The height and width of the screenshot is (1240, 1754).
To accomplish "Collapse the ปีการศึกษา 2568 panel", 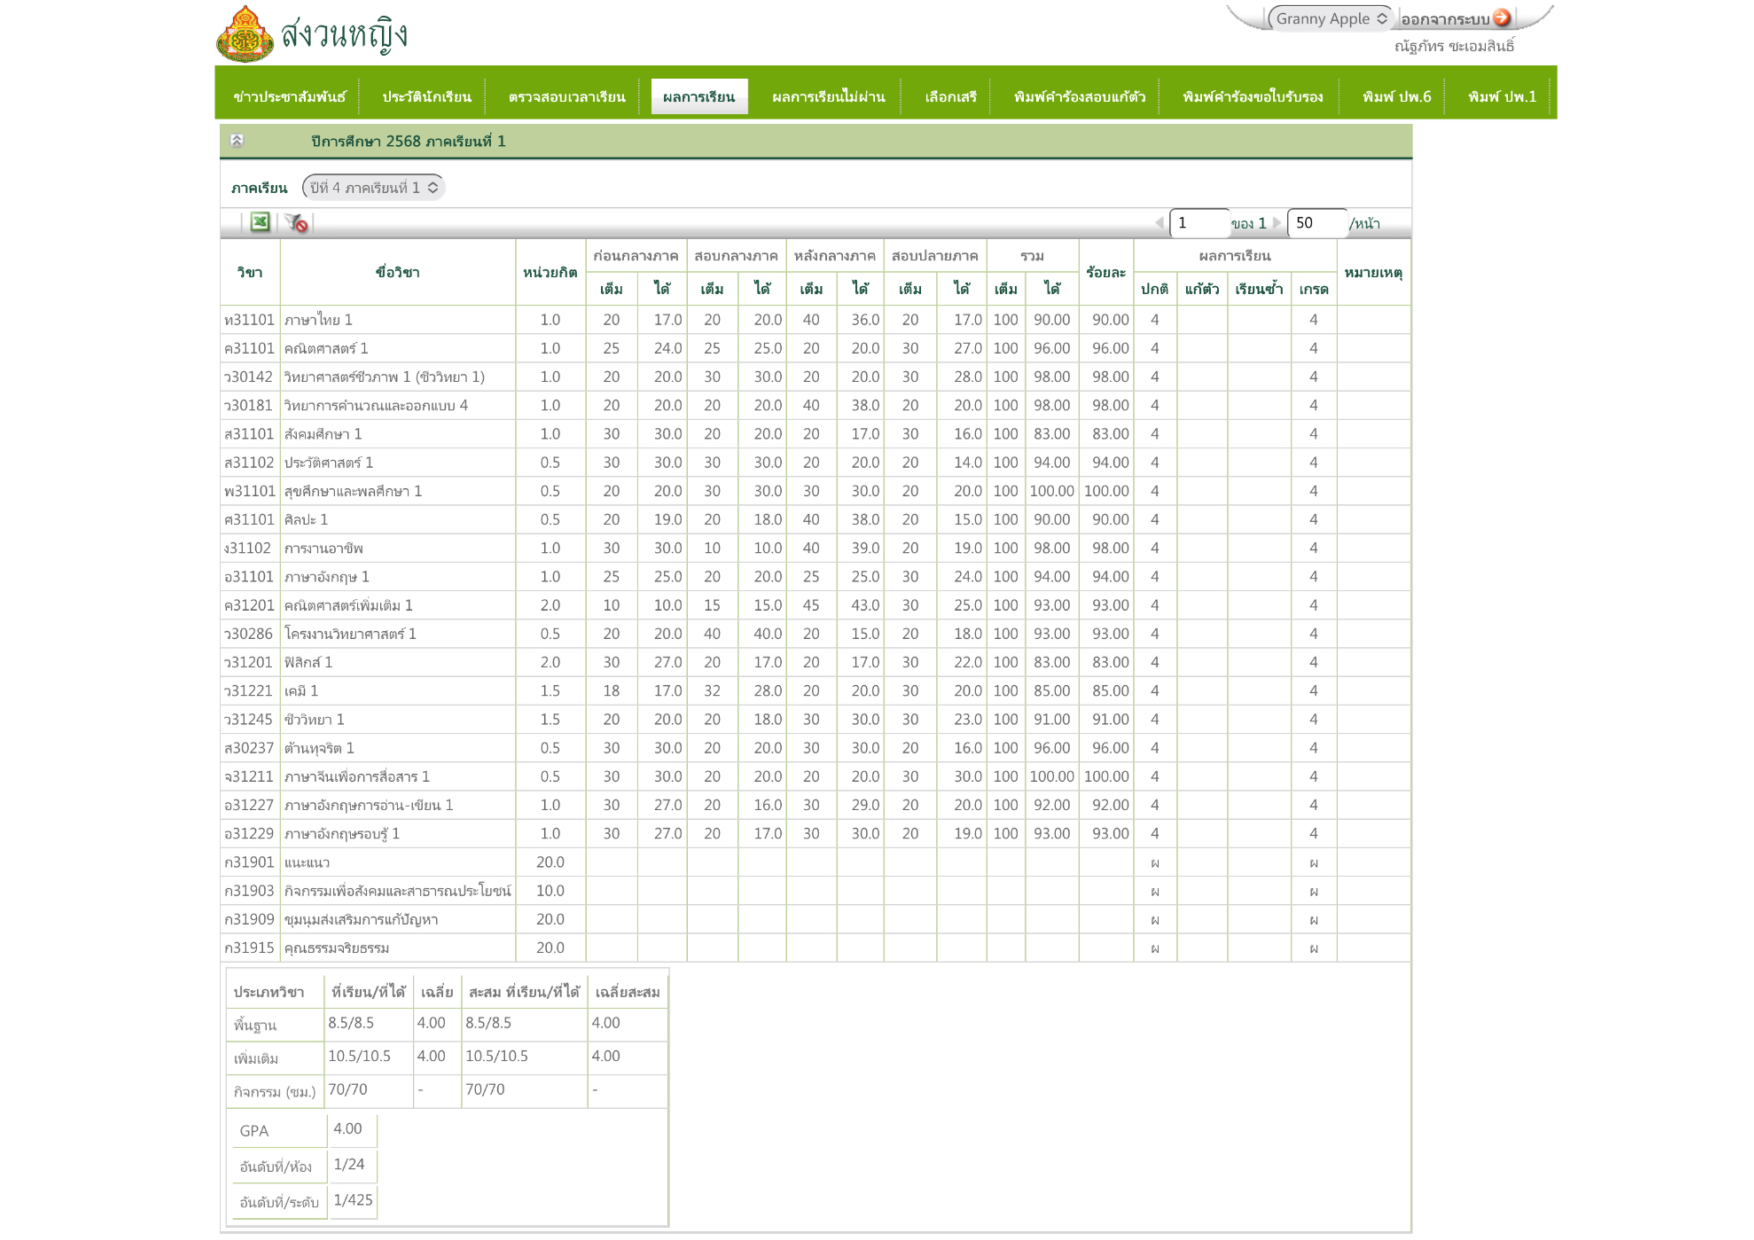I will 237,141.
